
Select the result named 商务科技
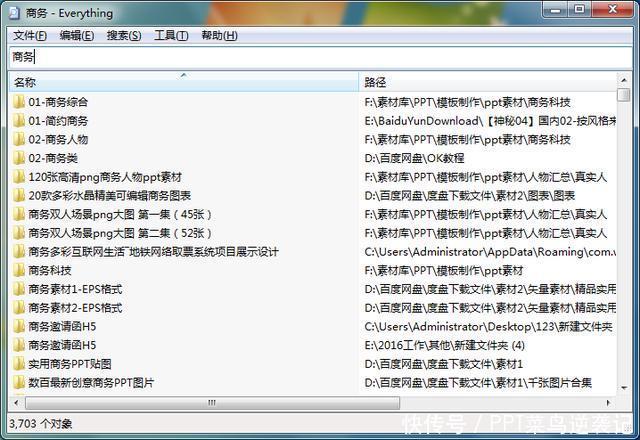[x=50, y=271]
